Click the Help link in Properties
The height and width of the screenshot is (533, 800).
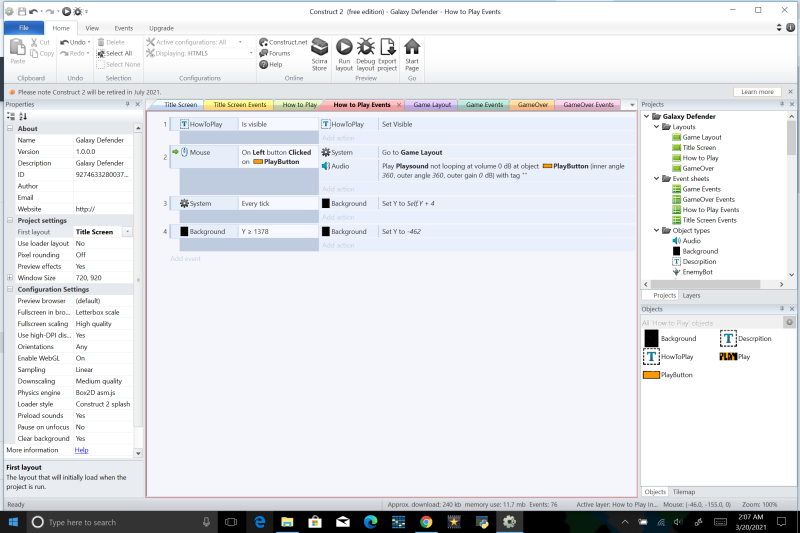coord(81,450)
